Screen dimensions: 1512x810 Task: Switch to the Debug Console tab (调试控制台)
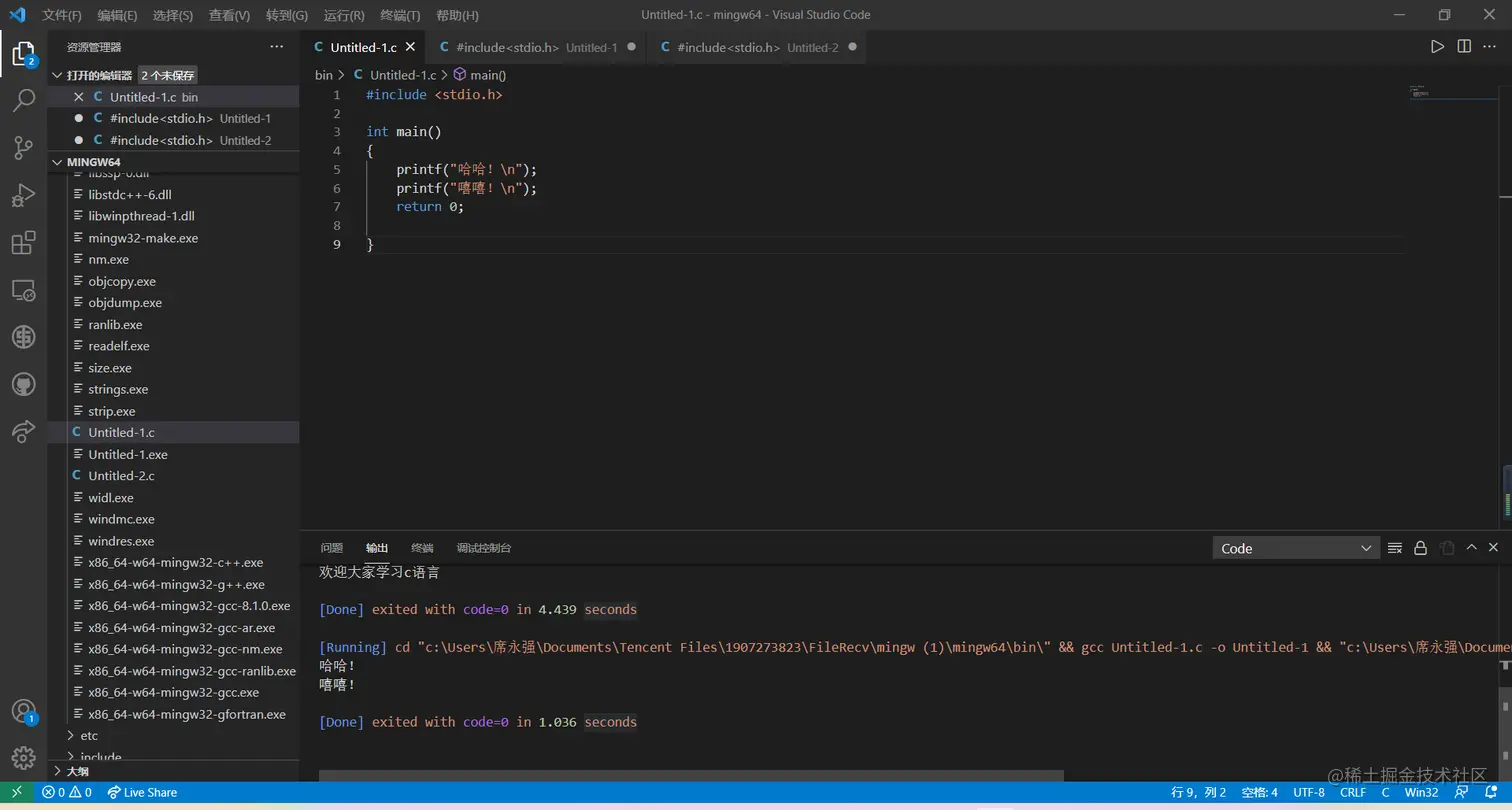pos(484,548)
